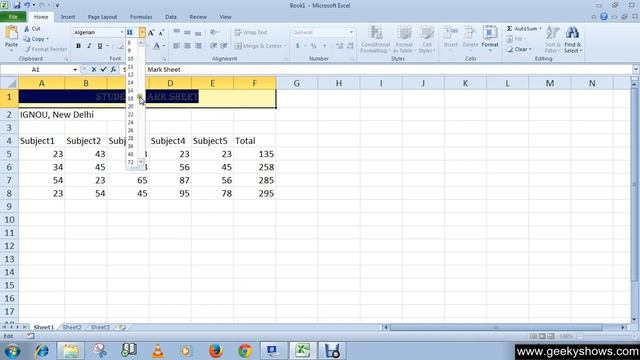
Task: Open the Orientation text rotation icon
Action: 214,32
